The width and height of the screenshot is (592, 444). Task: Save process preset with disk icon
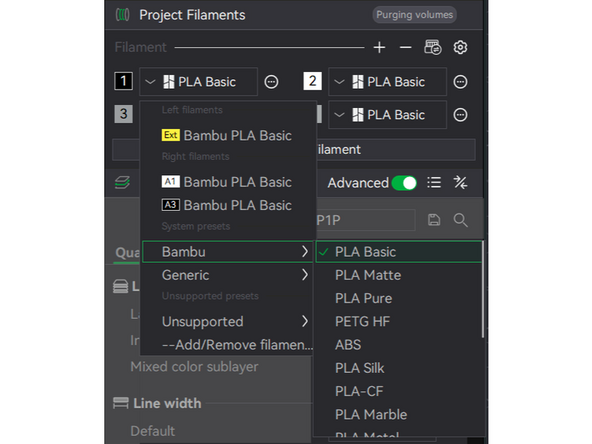[434, 220]
